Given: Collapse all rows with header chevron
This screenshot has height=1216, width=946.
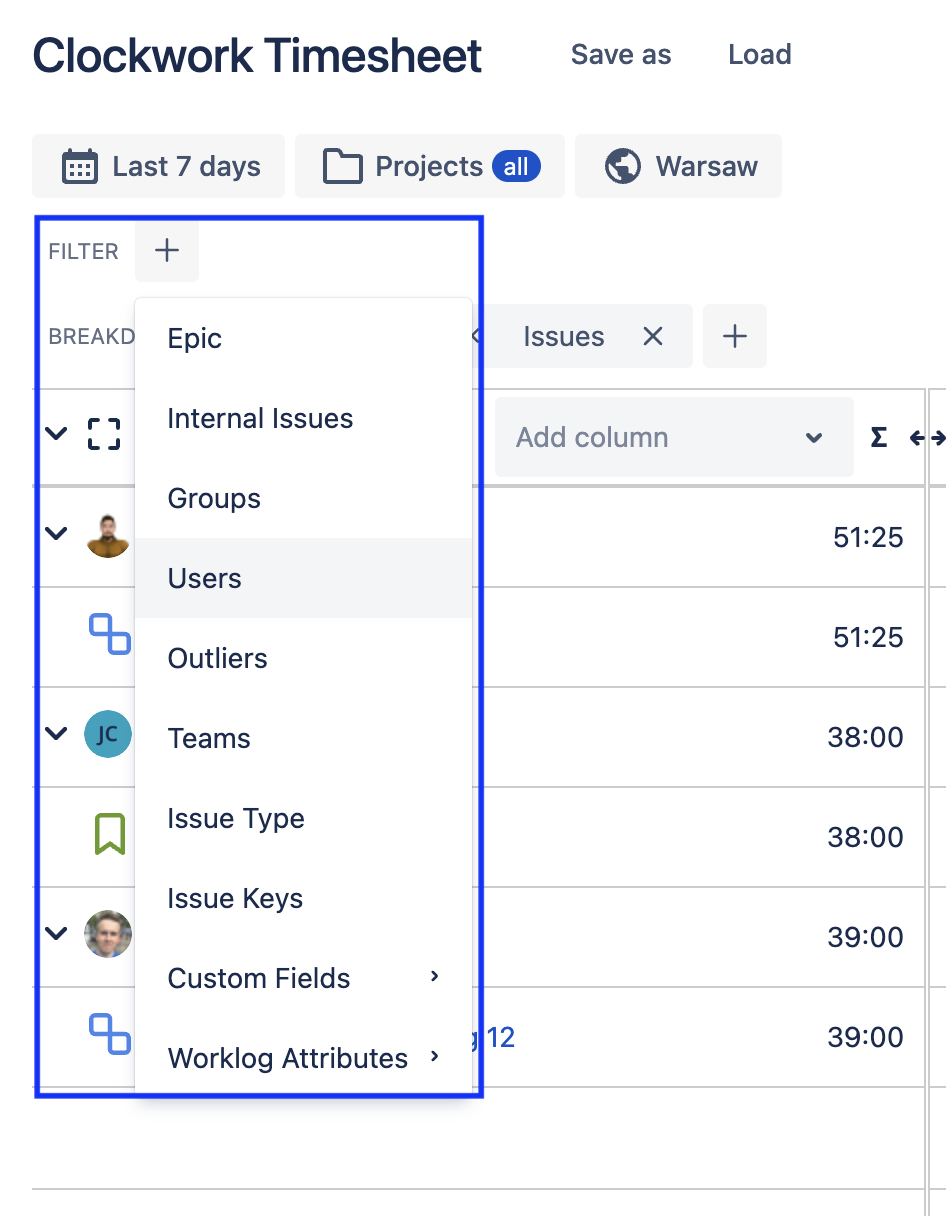Looking at the screenshot, I should click(x=57, y=434).
